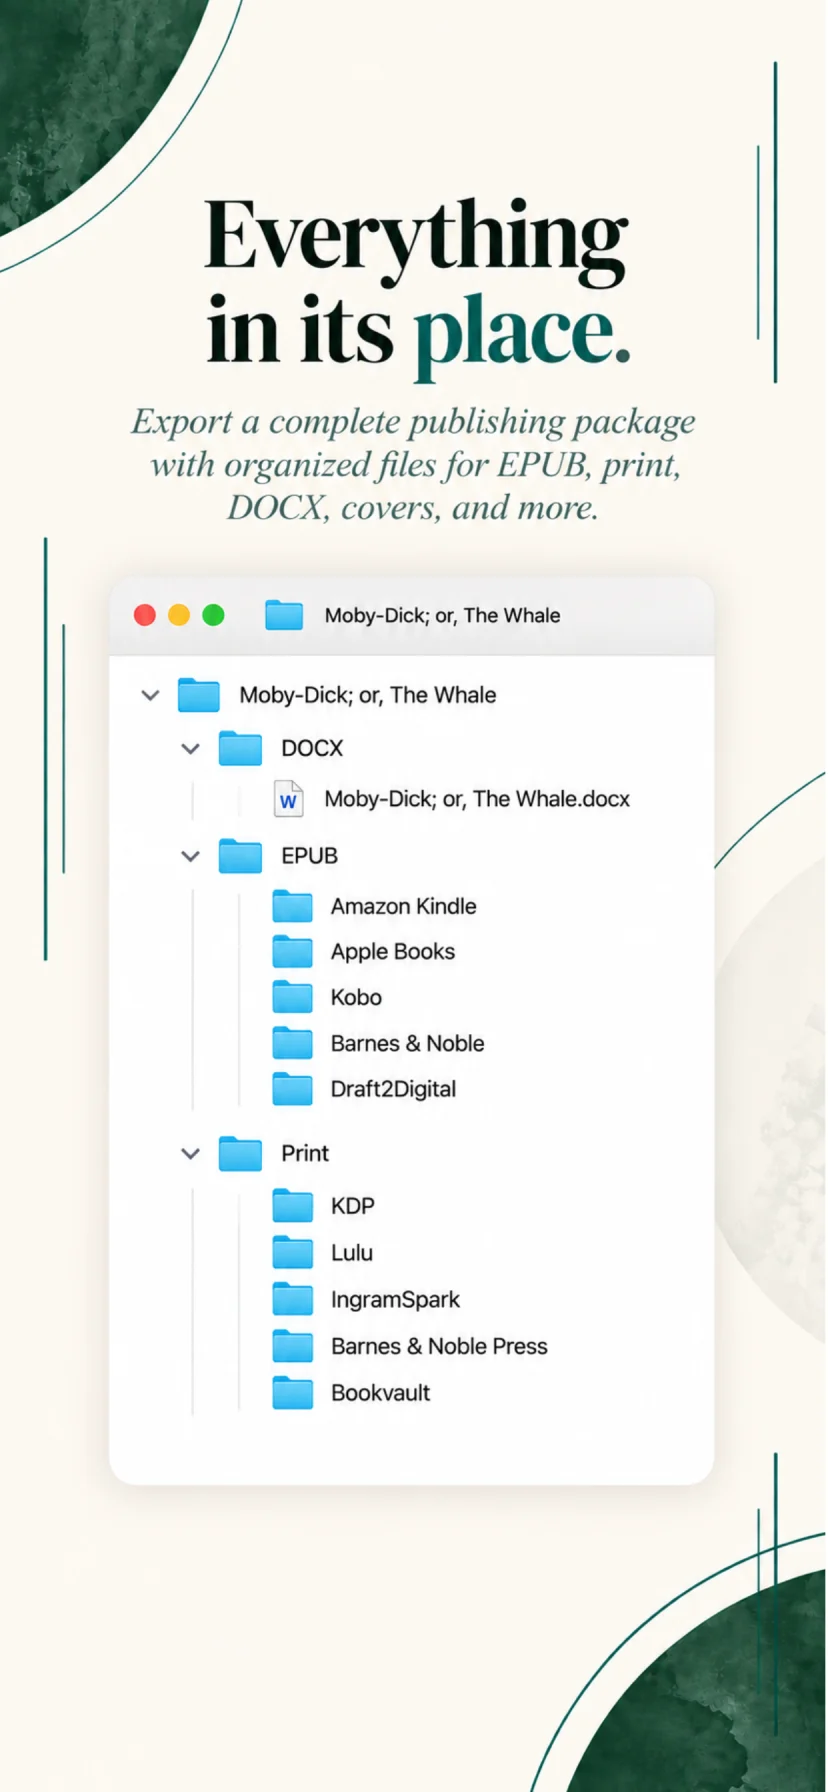The image size is (828, 1792).
Task: Select the Draft2Digital label
Action: click(x=394, y=1089)
